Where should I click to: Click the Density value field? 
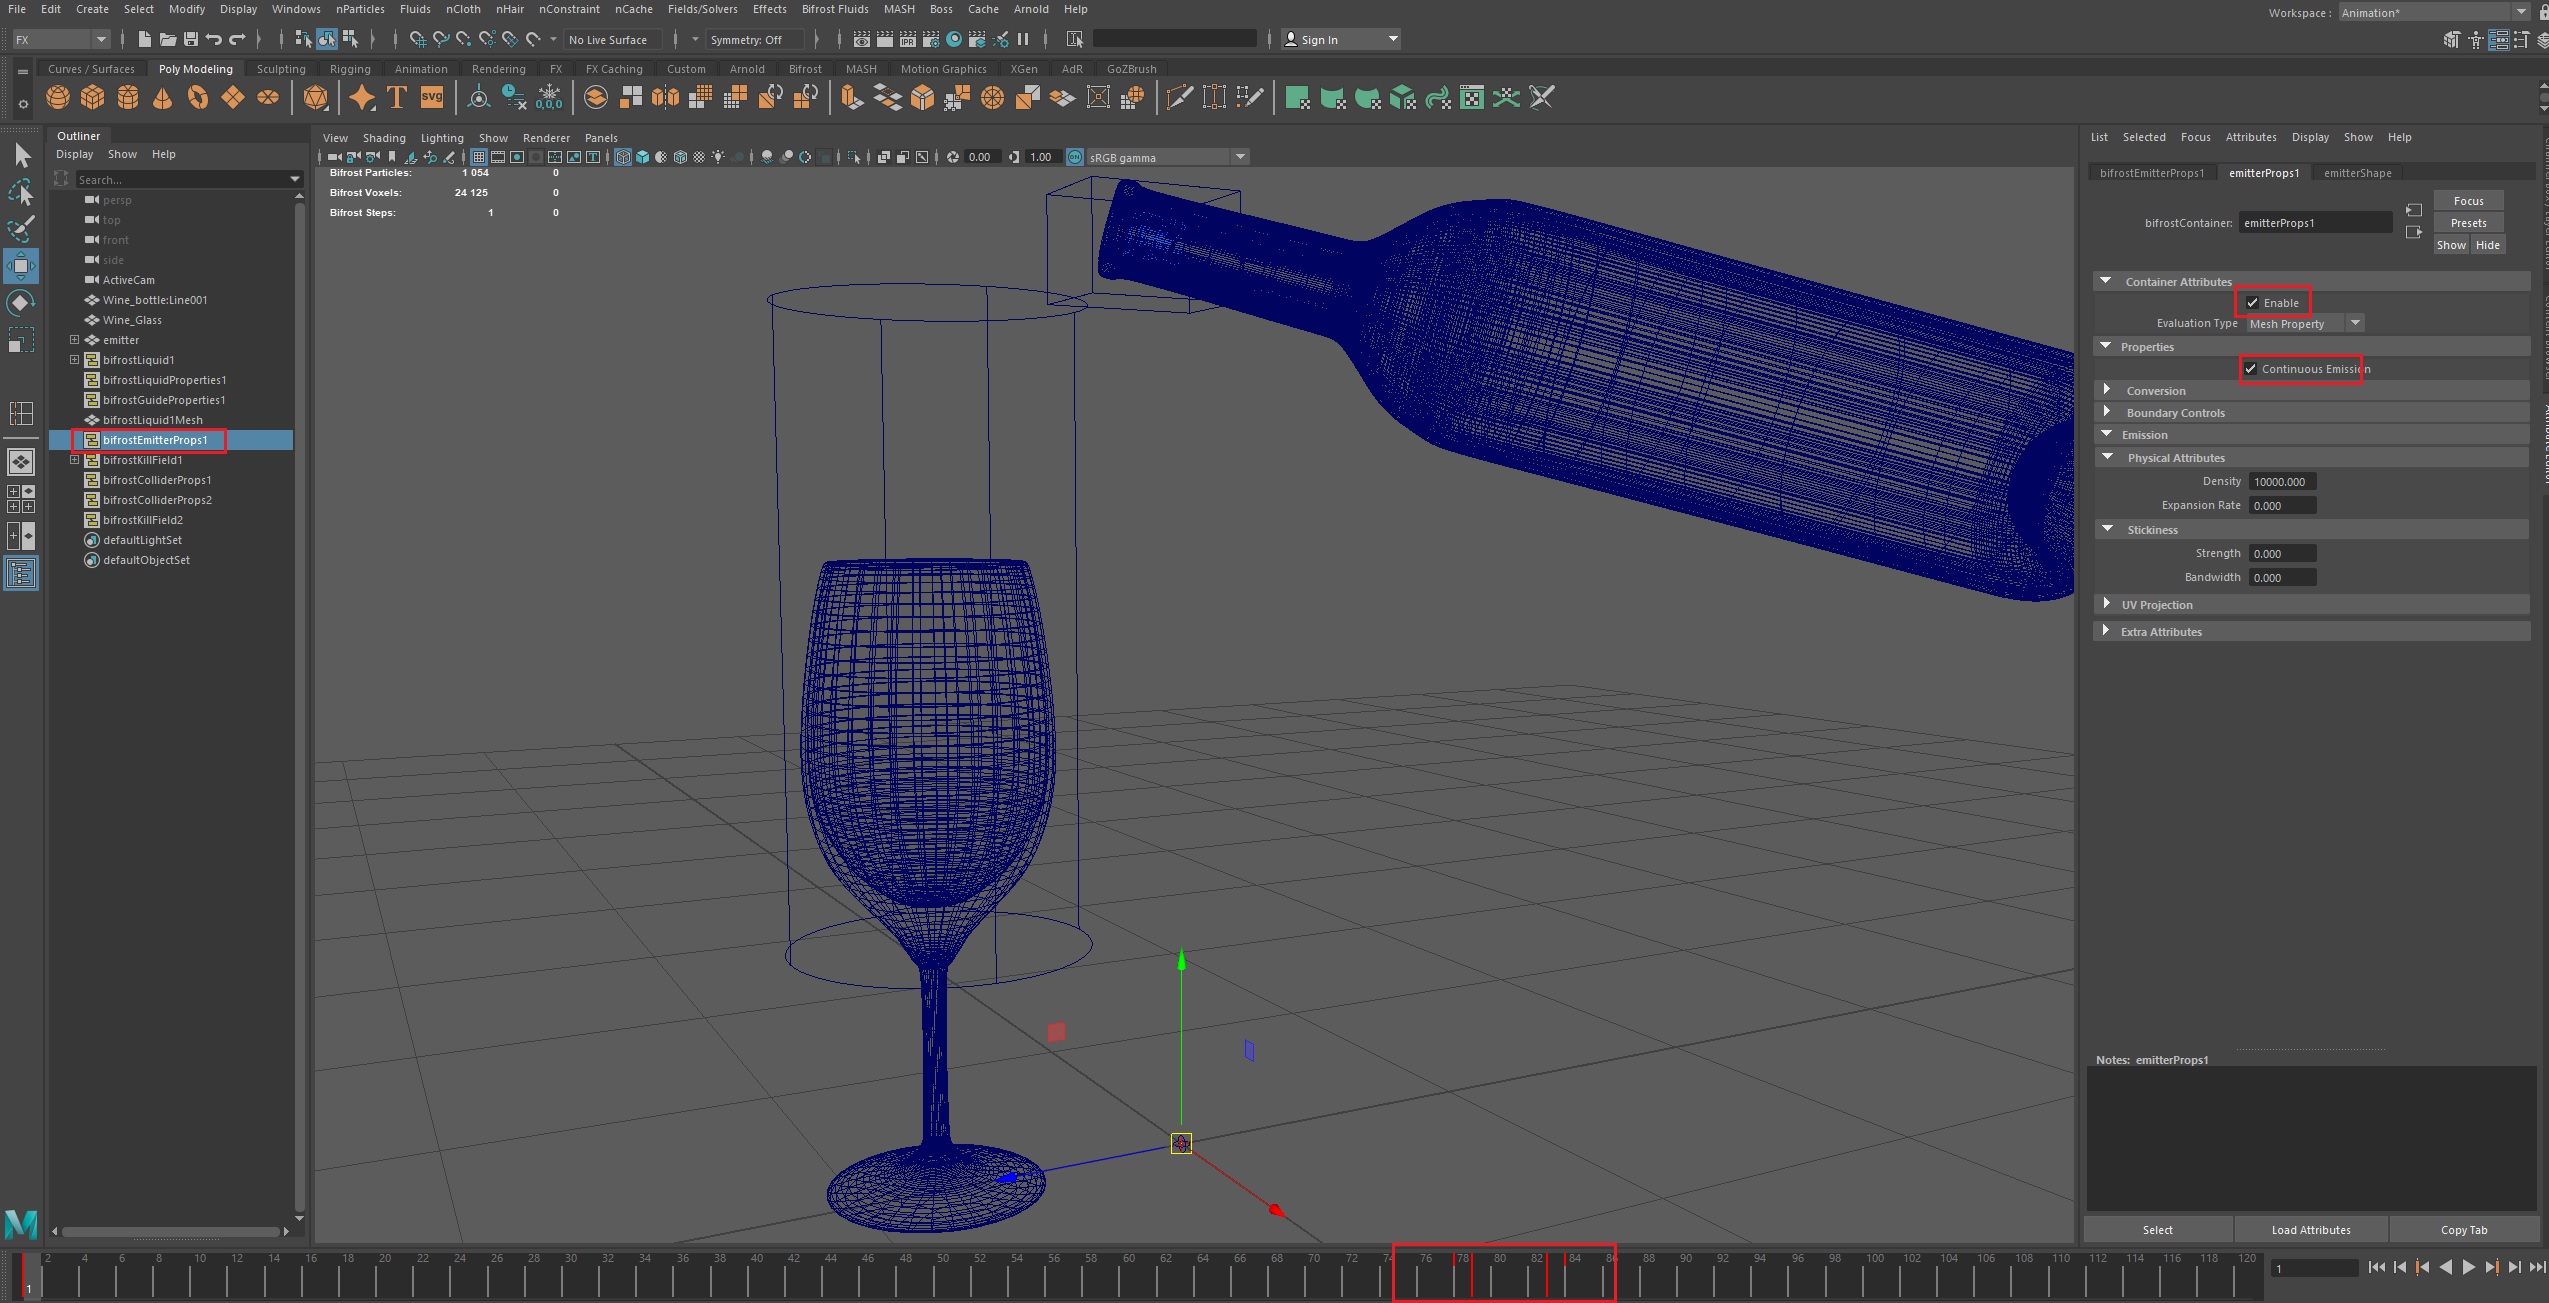[2281, 482]
